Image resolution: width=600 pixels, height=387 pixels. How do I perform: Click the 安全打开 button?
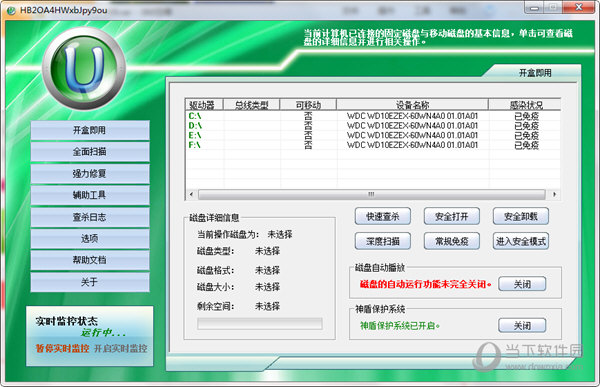coord(452,216)
